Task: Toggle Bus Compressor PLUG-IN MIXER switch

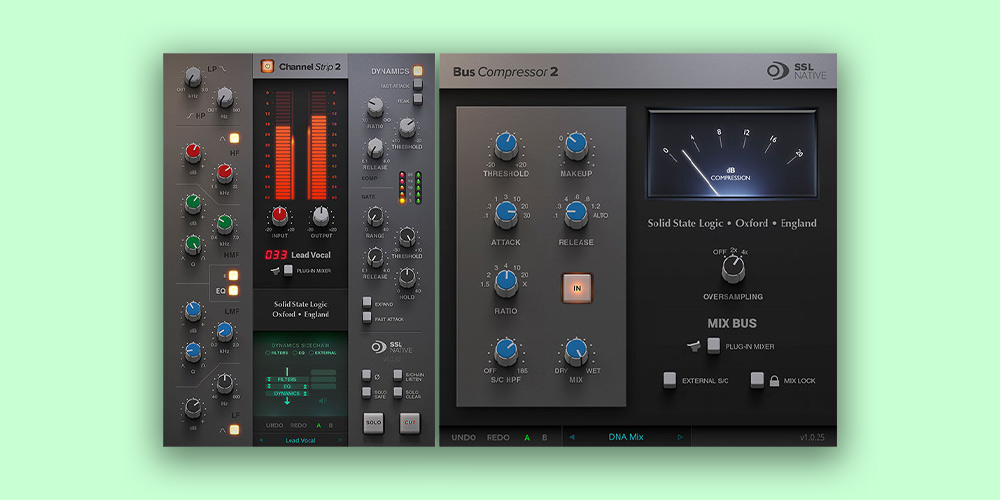Action: (x=714, y=346)
